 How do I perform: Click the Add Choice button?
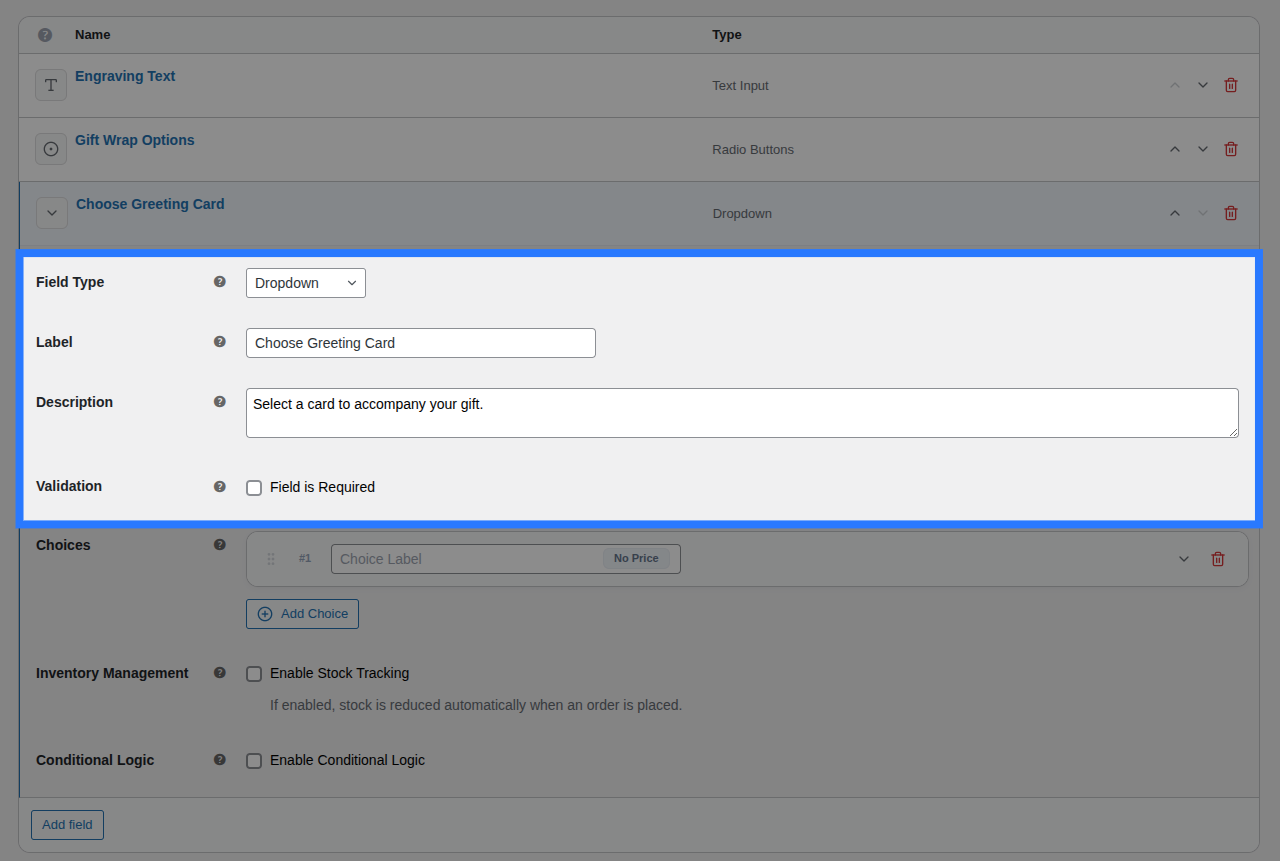(x=302, y=614)
